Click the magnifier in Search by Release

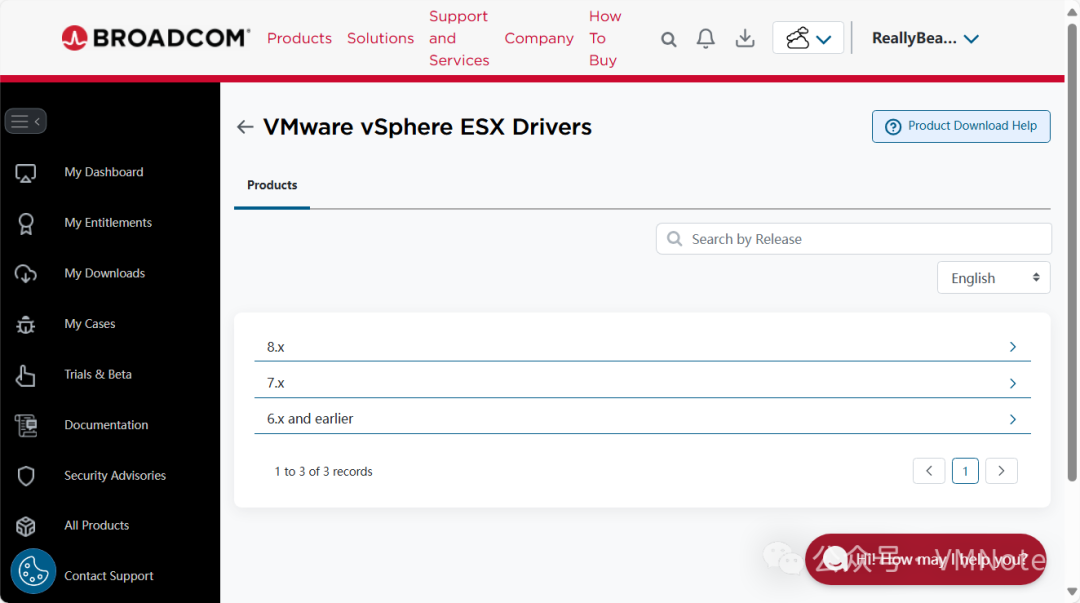tap(674, 238)
